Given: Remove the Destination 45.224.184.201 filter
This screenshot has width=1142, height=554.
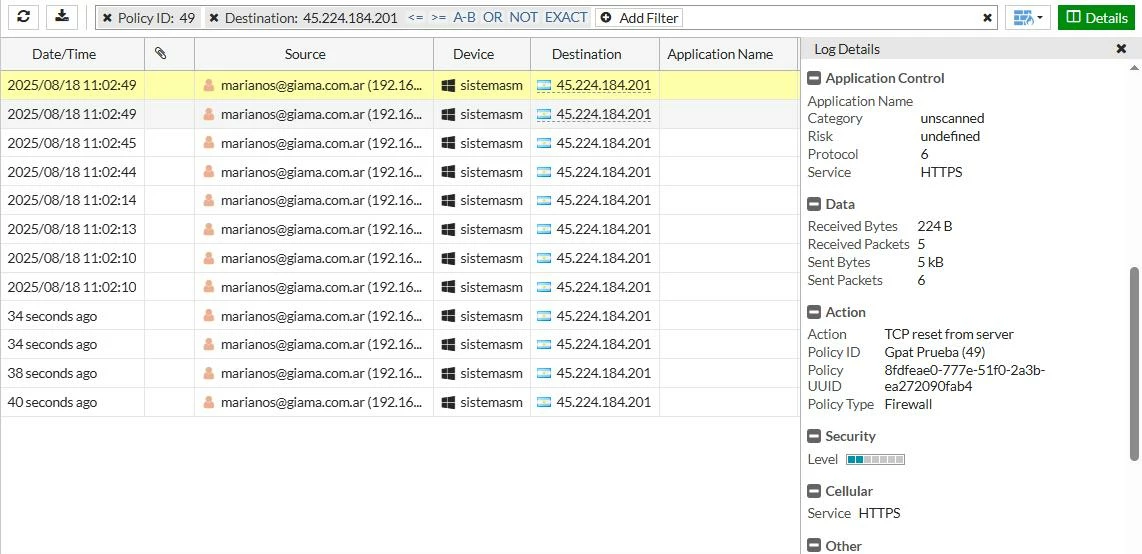Looking at the screenshot, I should point(214,18).
